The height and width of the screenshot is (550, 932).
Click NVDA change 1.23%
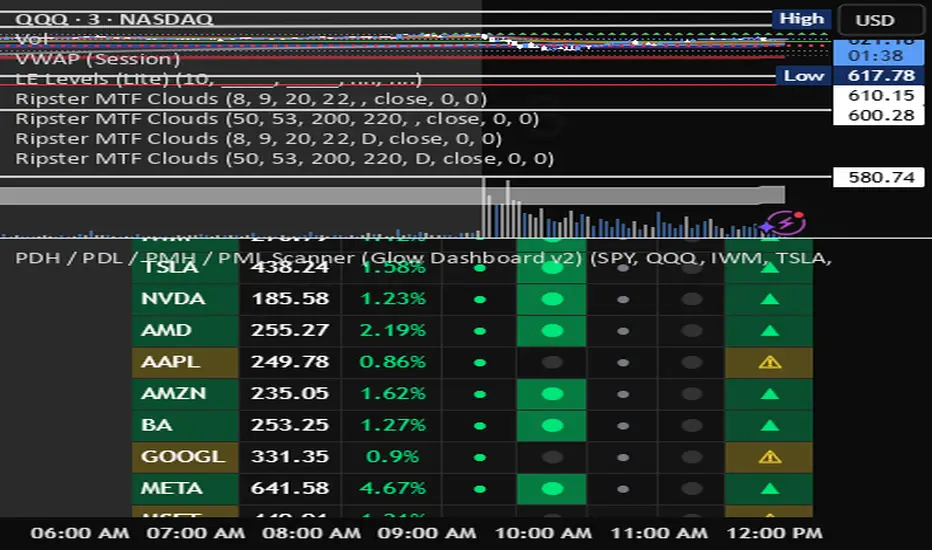point(393,298)
